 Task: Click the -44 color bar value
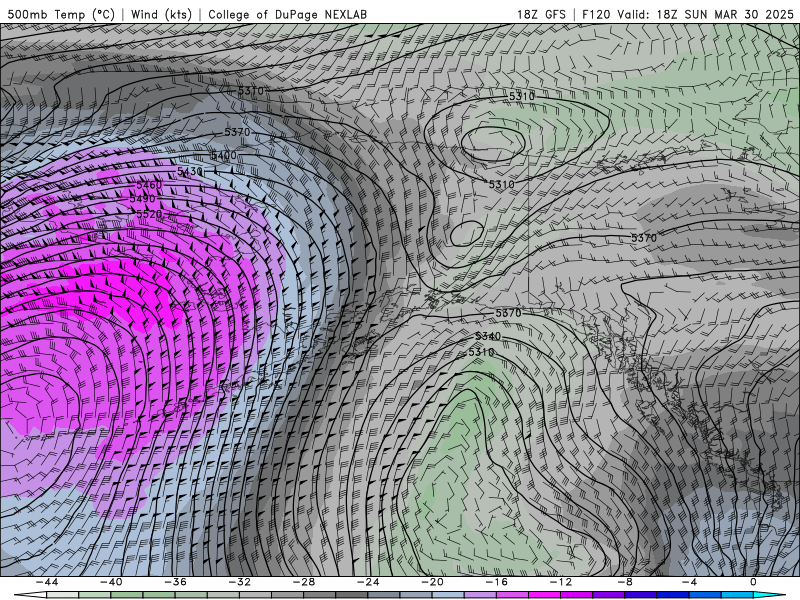[47, 582]
